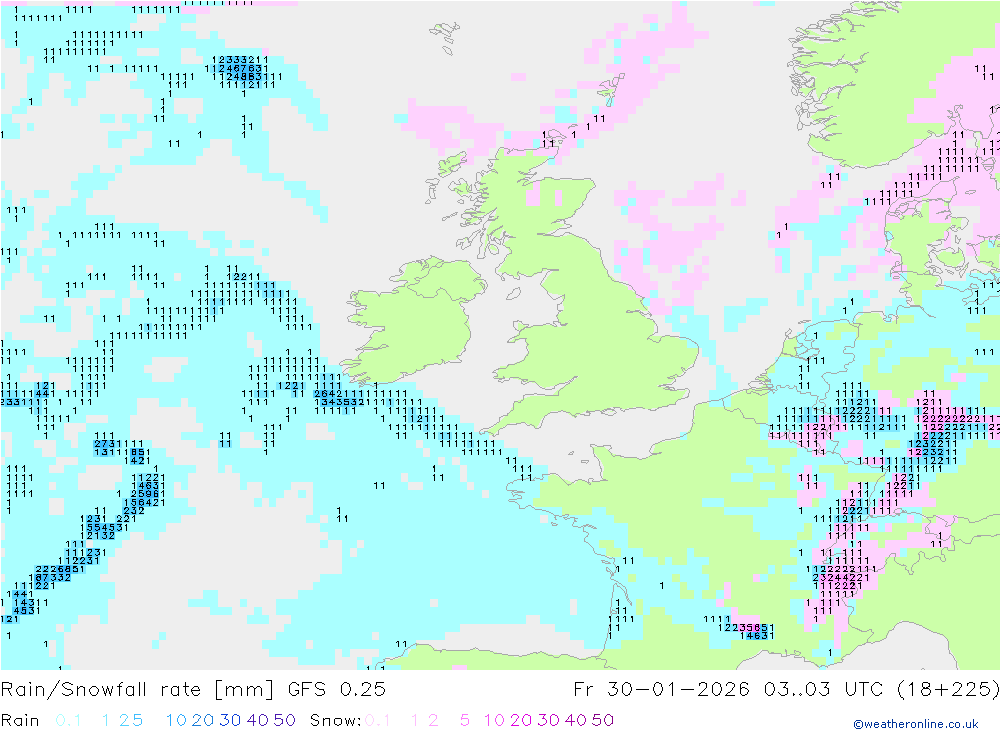Viewport: 1000px width, 733px height.
Task: Select the snow legend value 20
Action: [521, 720]
